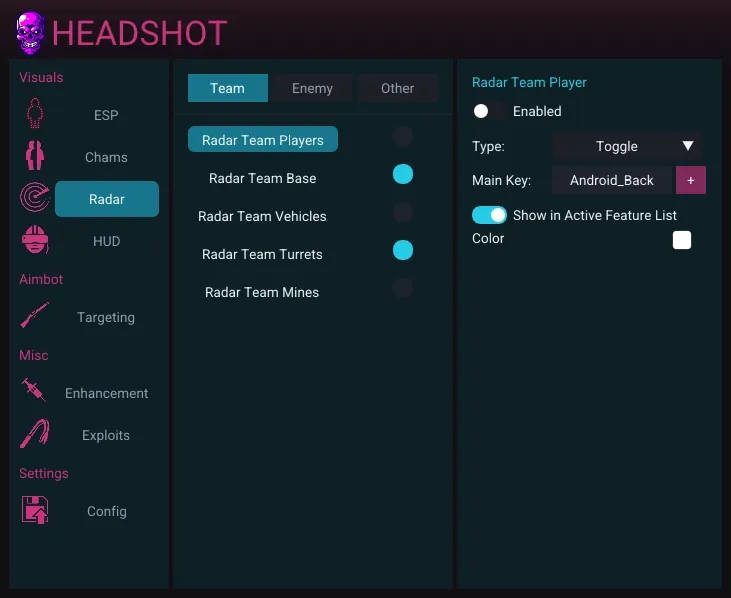
Task: Open the white Color swatch
Action: (682, 240)
